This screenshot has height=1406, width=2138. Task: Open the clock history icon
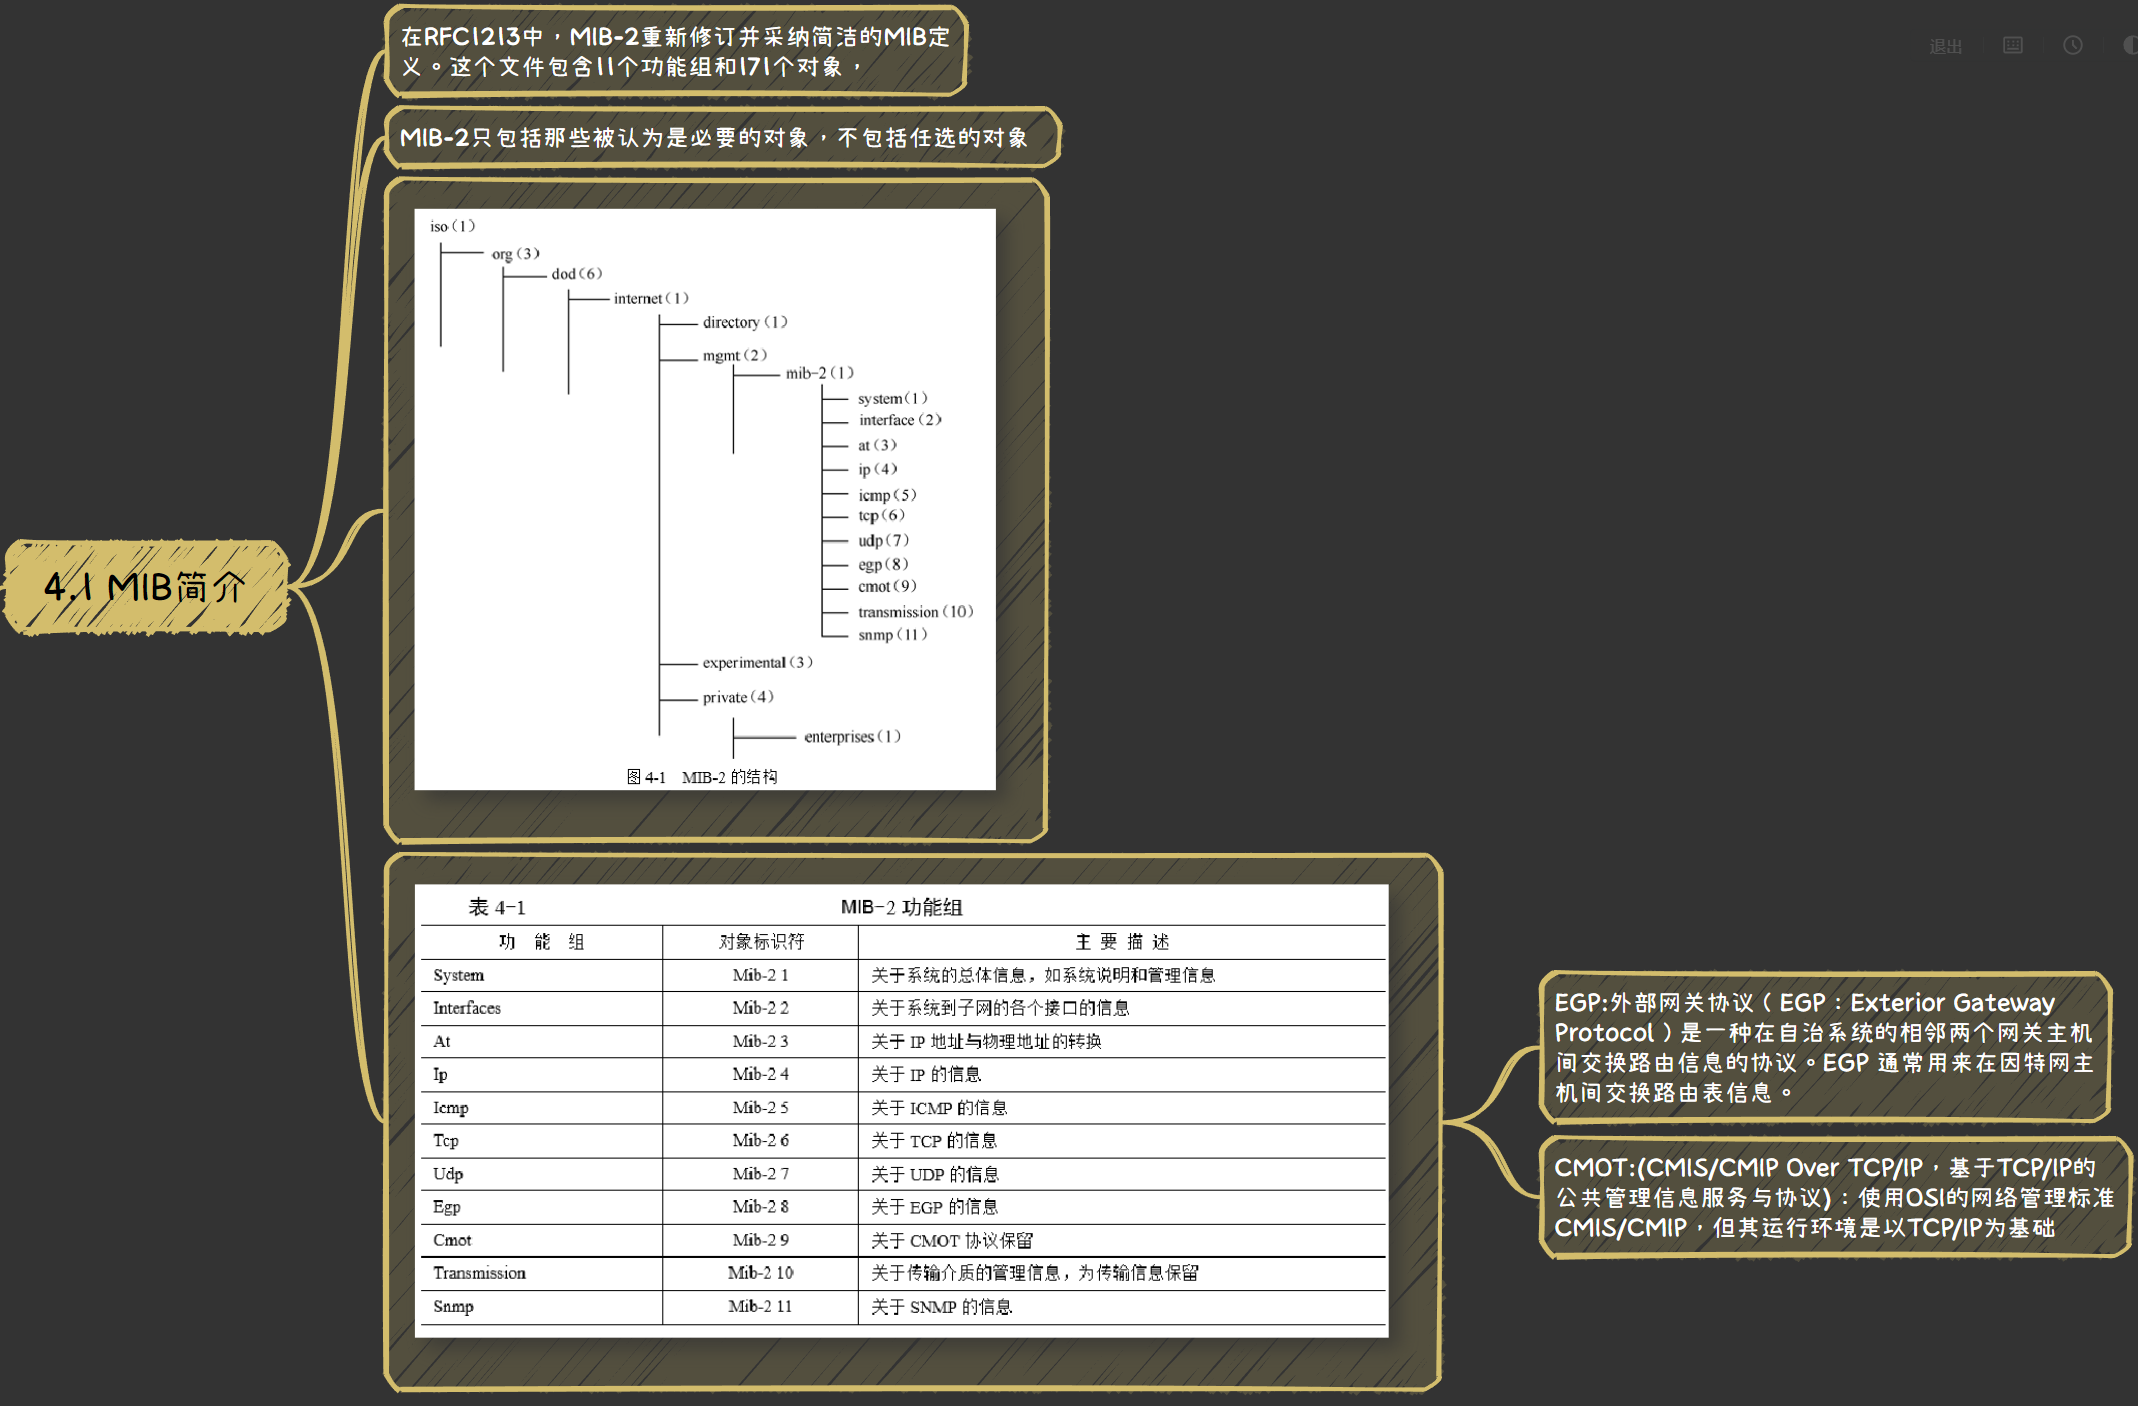[2073, 45]
